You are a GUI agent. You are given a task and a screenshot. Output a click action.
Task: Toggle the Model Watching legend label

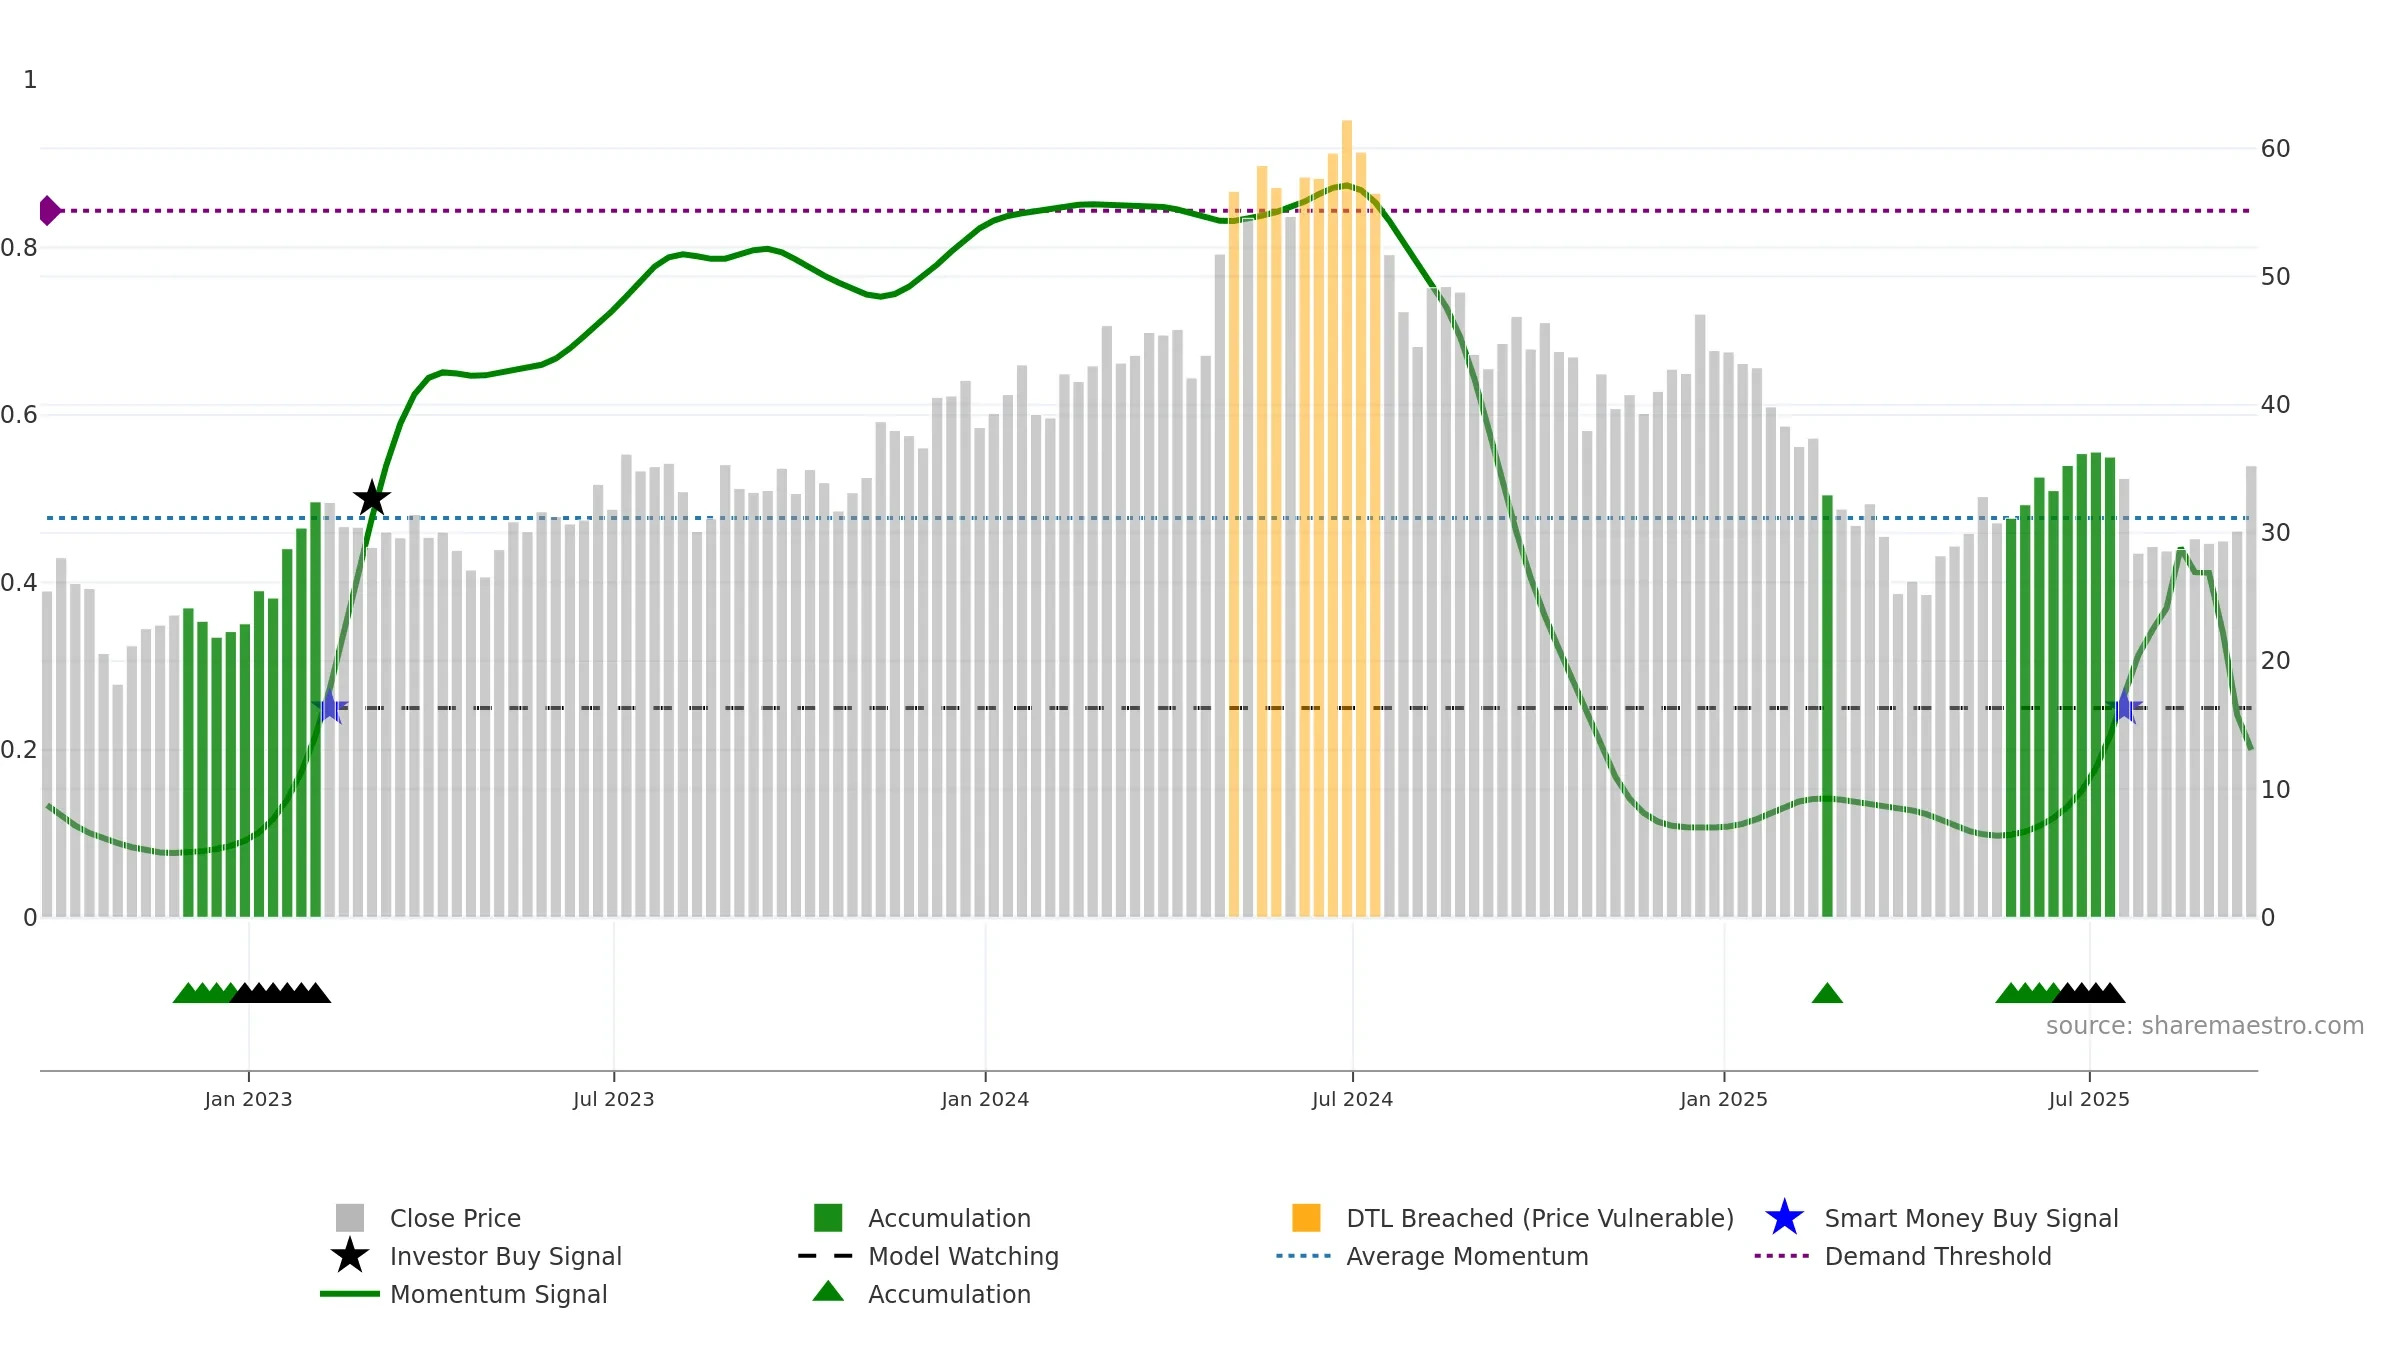click(x=963, y=1256)
